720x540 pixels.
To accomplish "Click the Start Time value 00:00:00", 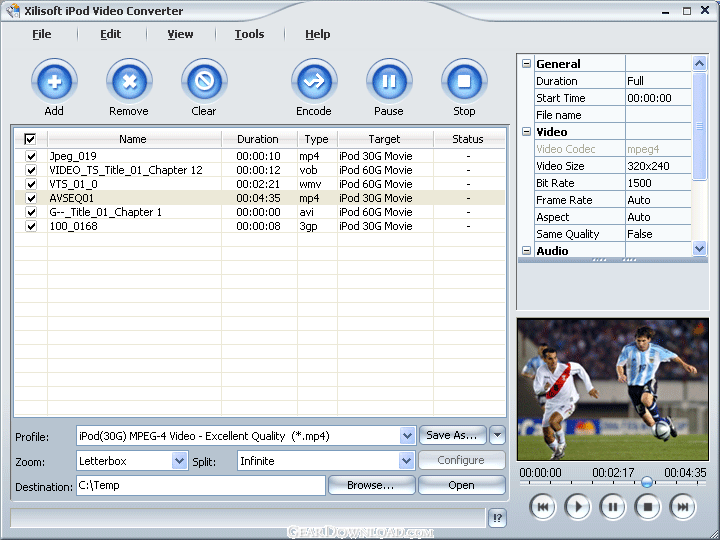I will pos(658,98).
